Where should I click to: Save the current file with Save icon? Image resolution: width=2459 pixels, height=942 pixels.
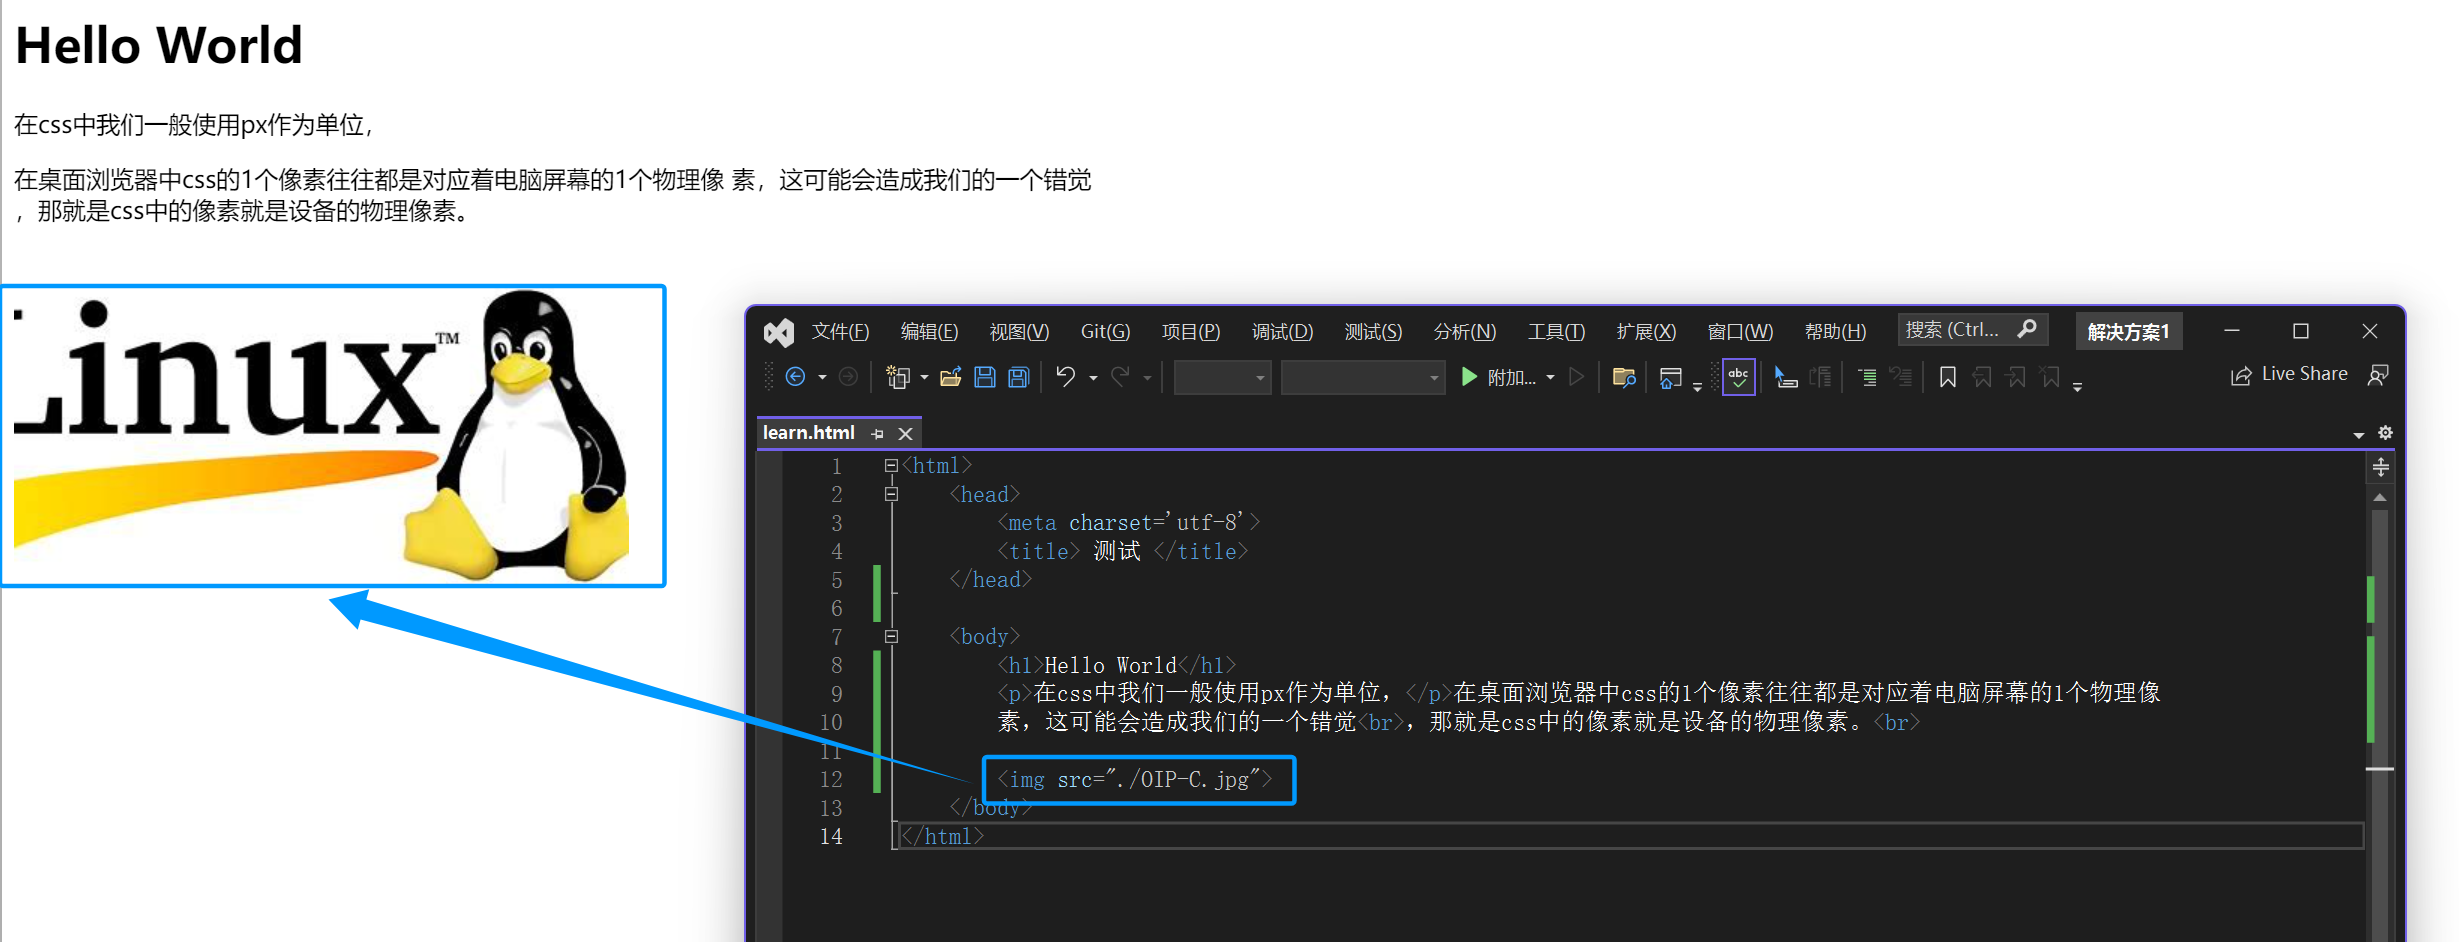coord(985,377)
